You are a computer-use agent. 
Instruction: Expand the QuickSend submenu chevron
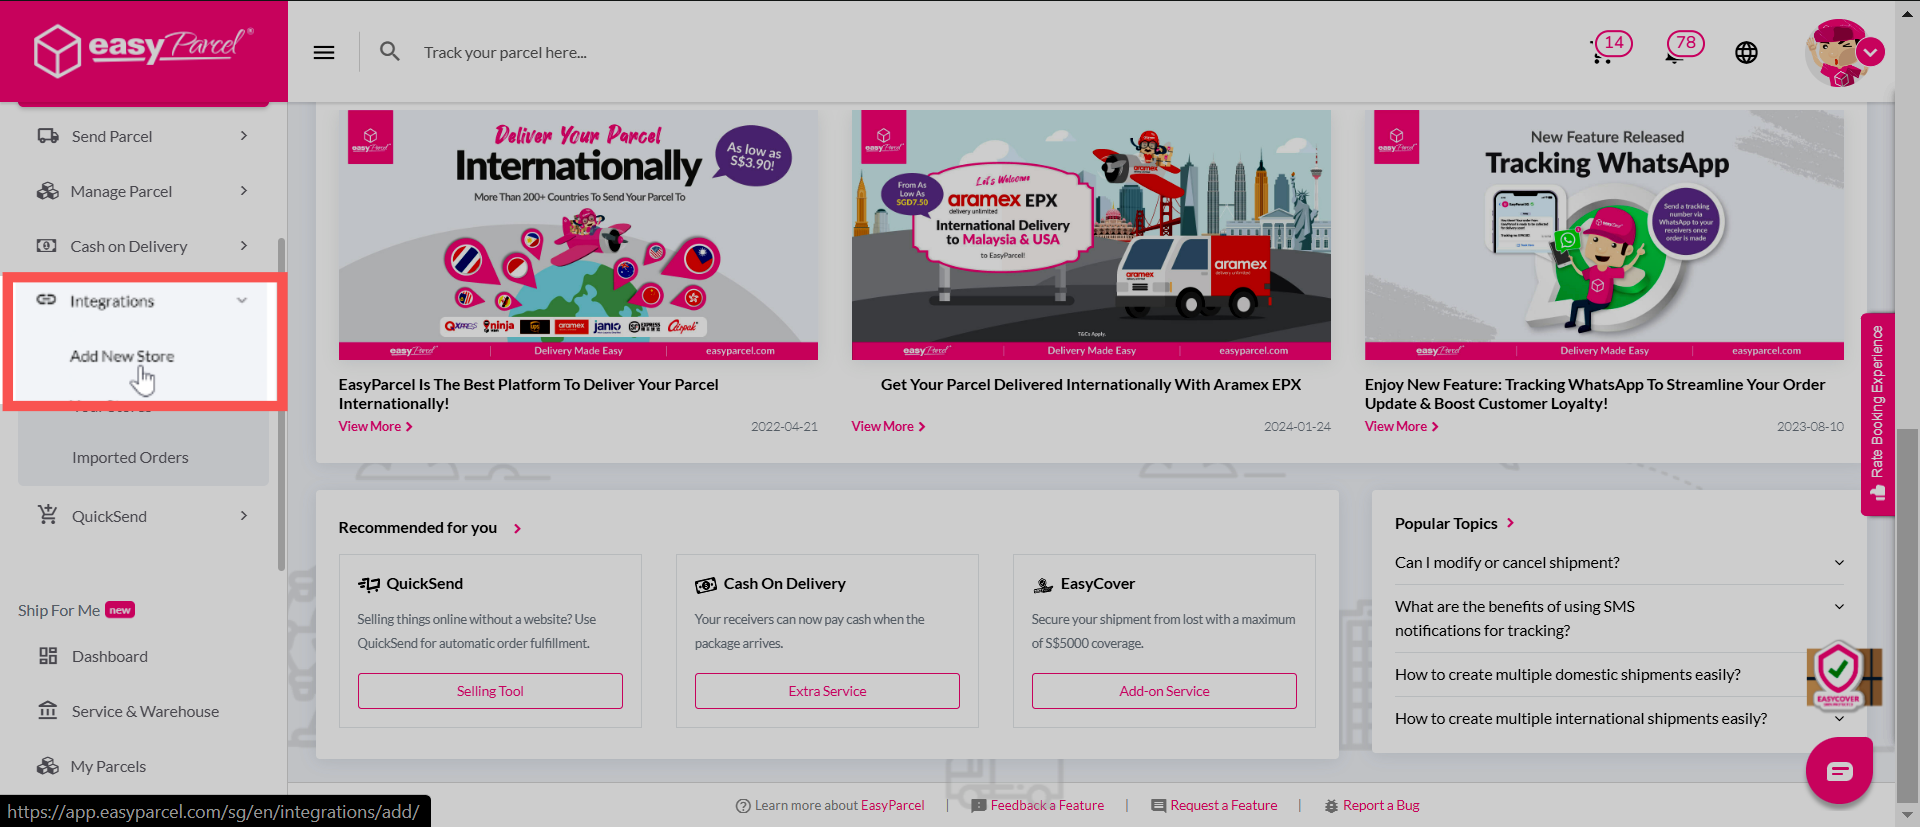click(x=244, y=516)
